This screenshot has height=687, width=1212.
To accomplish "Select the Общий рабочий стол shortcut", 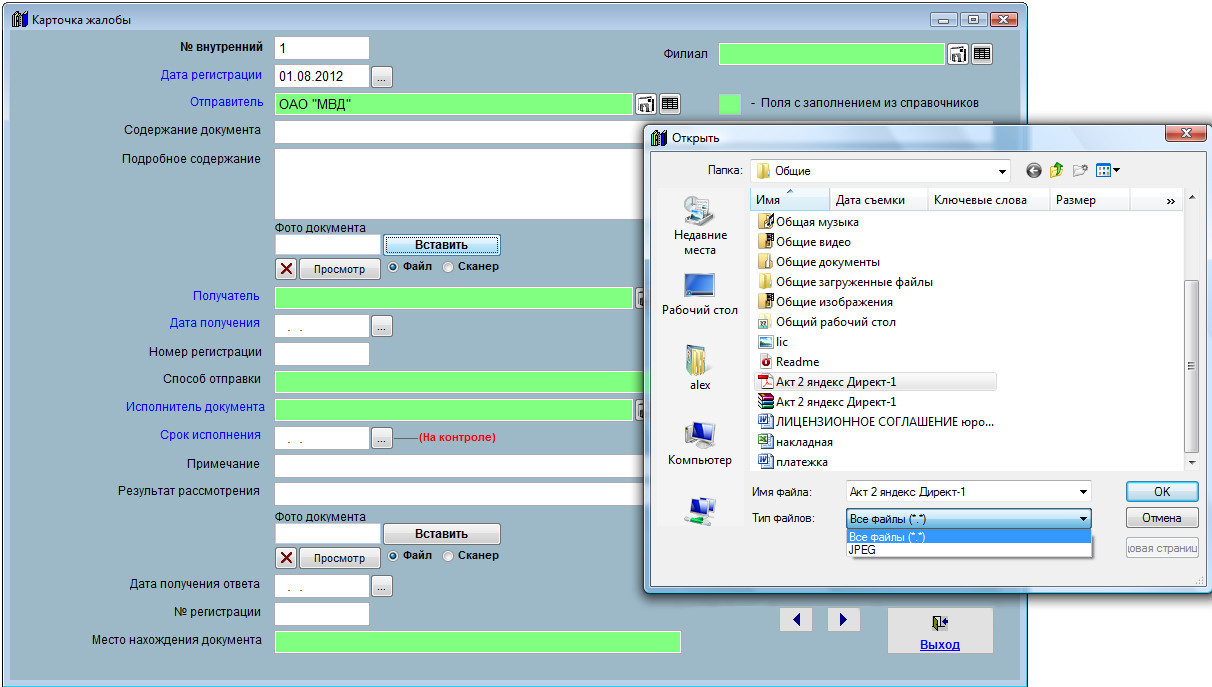I will [x=827, y=322].
